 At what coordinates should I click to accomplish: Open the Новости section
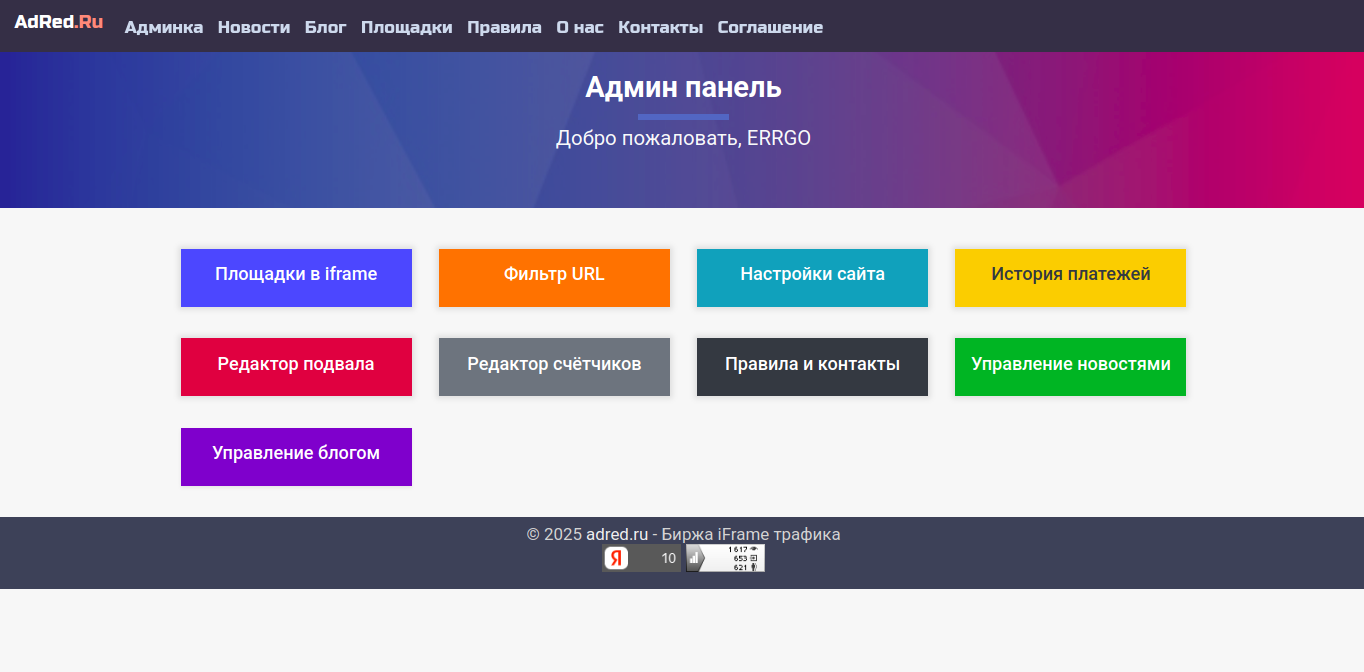point(253,27)
